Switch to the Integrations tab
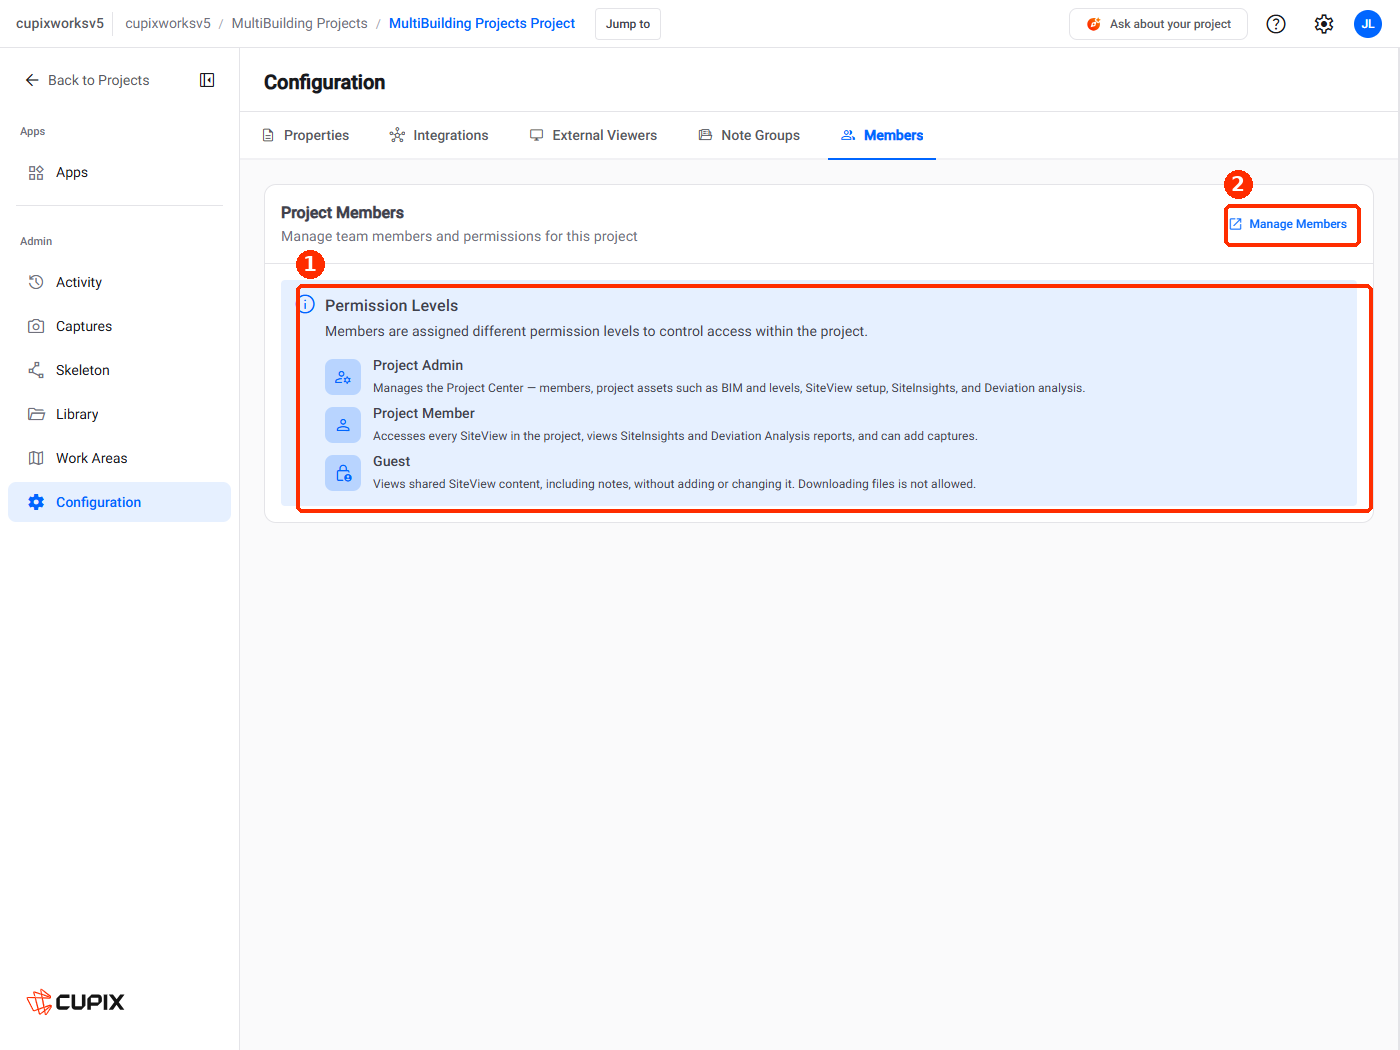The height and width of the screenshot is (1050, 1400). pyautogui.click(x=439, y=135)
